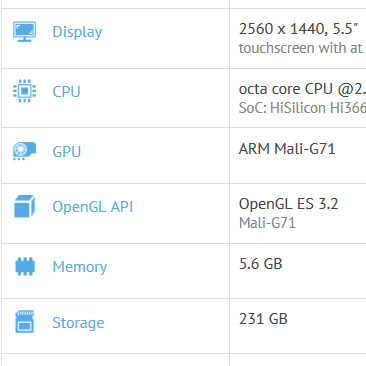Screen dimensions: 366x366
Task: Select the OpenGL ES 3.2 value
Action: 288,204
